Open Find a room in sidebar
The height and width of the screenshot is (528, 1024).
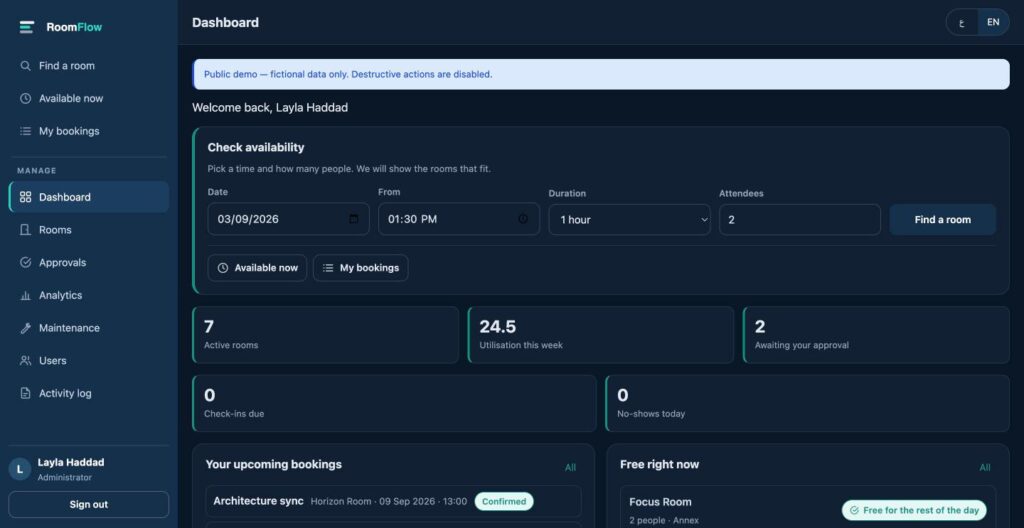[89, 66]
